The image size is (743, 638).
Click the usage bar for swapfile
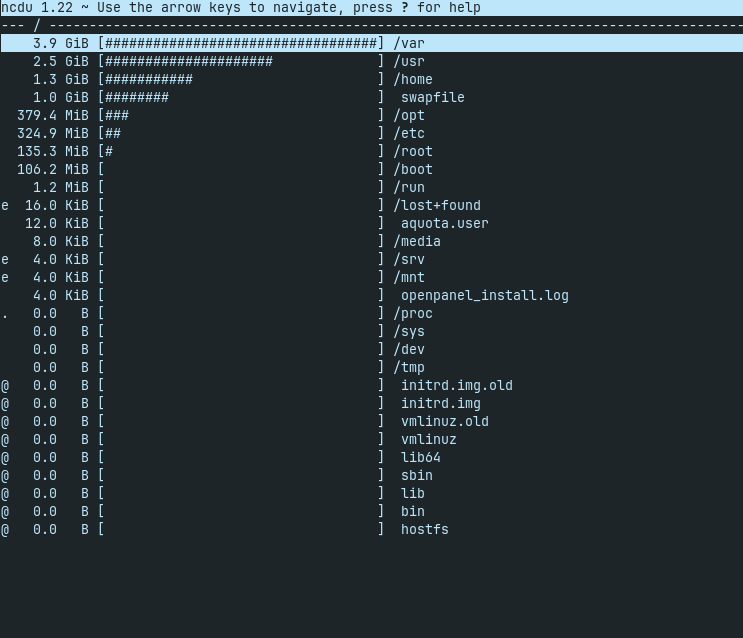pos(241,97)
